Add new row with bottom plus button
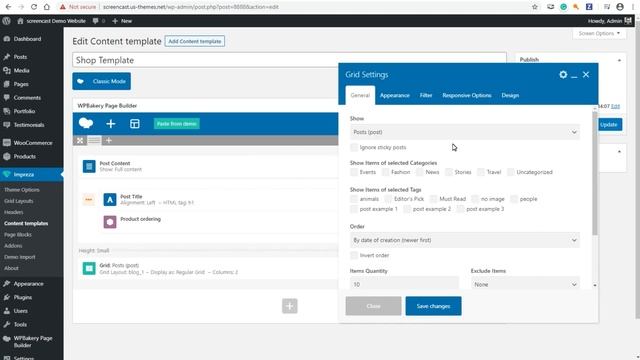This screenshot has height=360, width=640. pyautogui.click(x=289, y=306)
